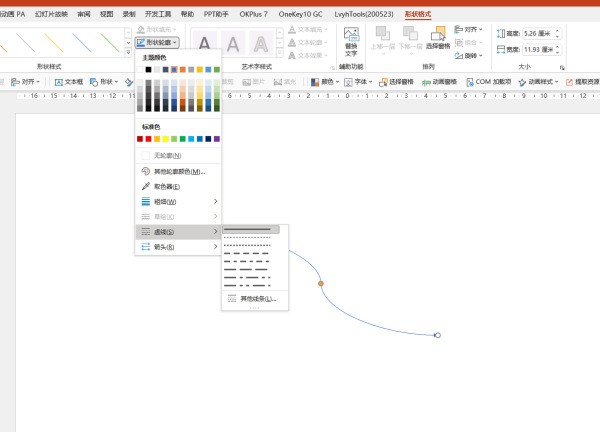The image size is (600, 432).
Task: Open the 对齐 dropdown in the arrange group
Action: (x=468, y=30)
